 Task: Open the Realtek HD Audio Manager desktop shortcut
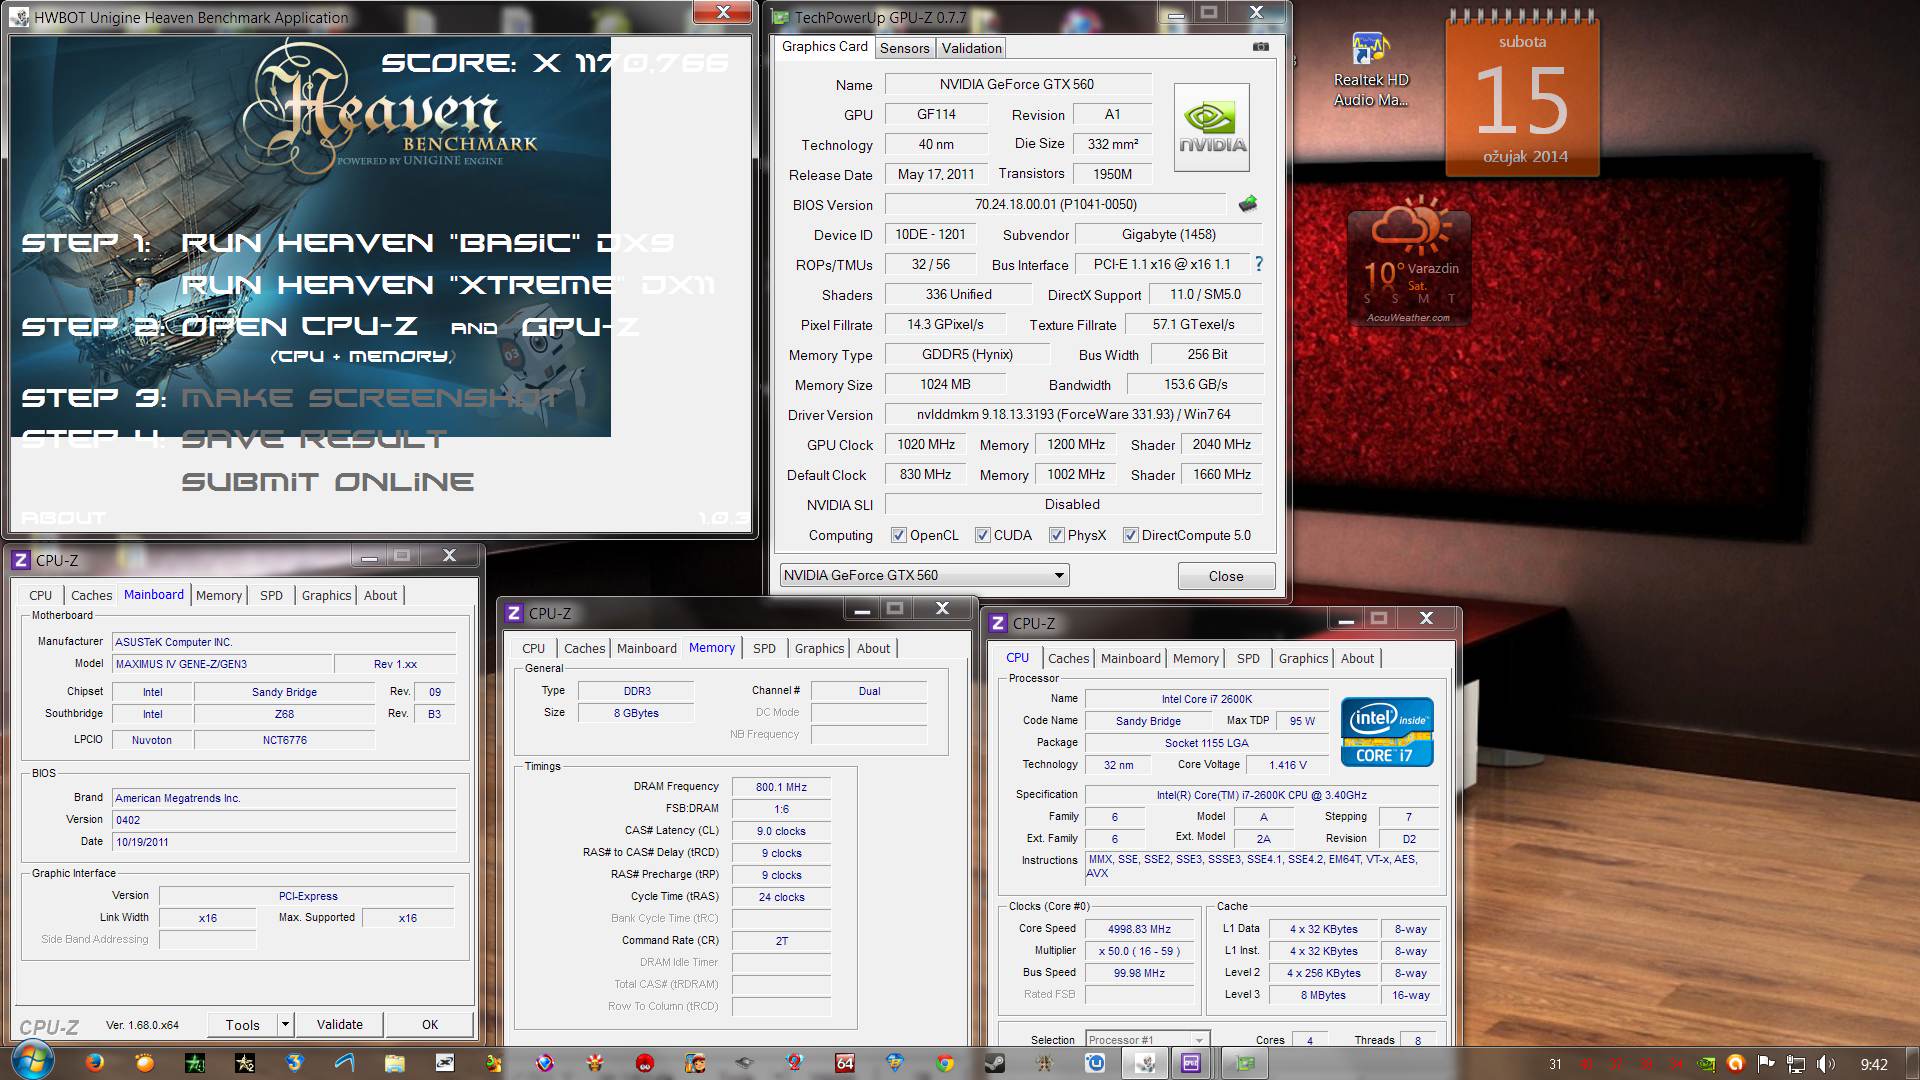tap(1370, 70)
